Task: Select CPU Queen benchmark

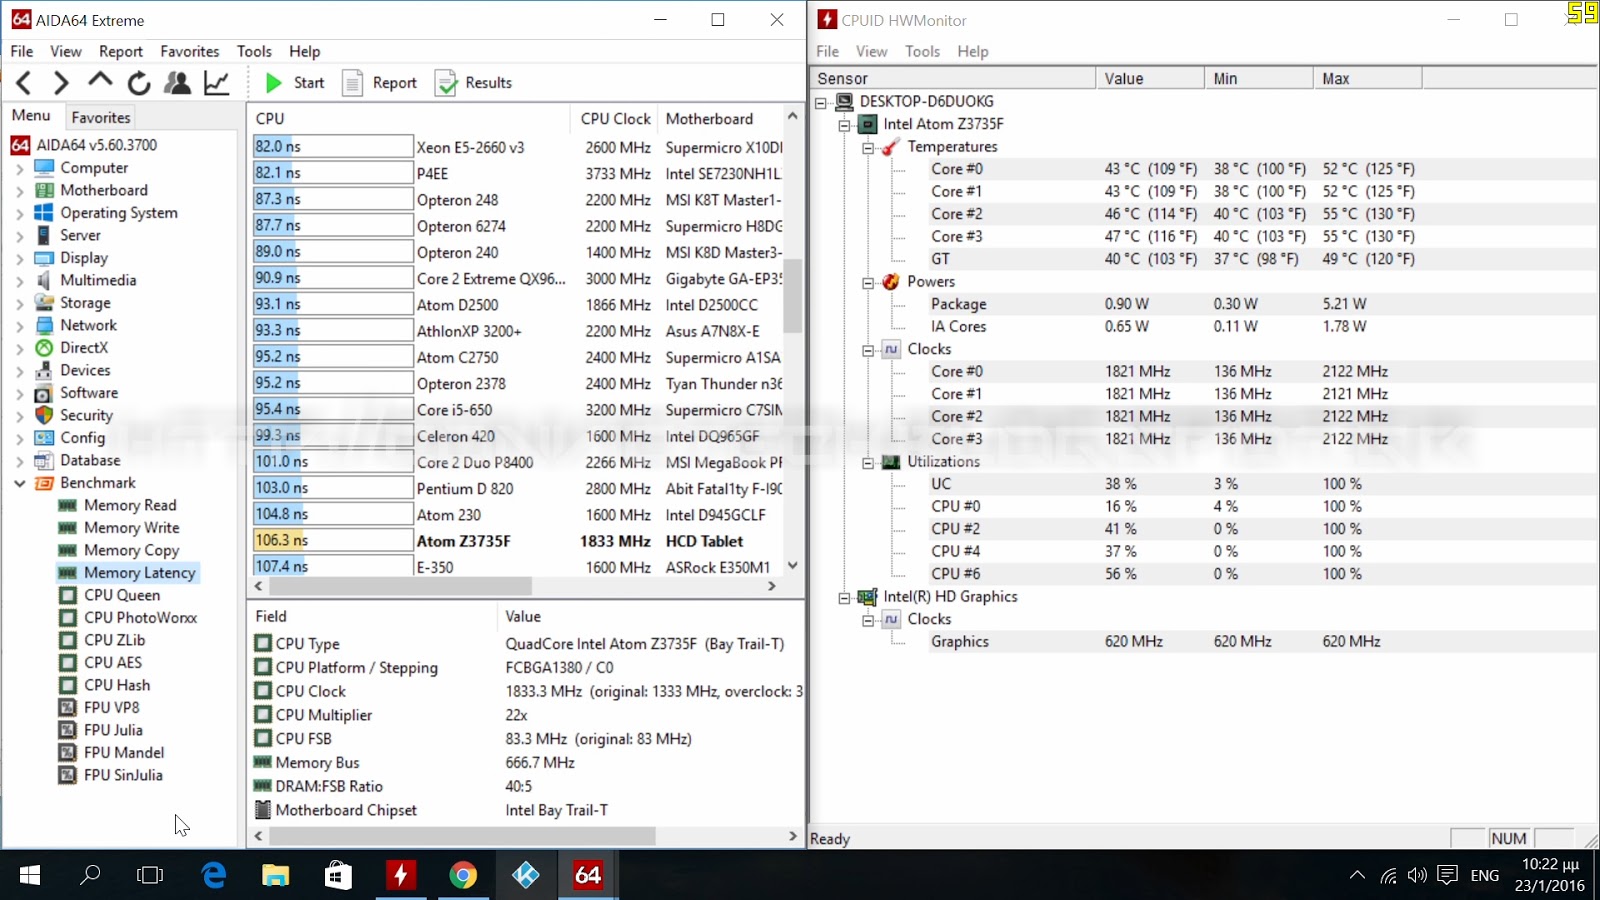Action: point(122,595)
